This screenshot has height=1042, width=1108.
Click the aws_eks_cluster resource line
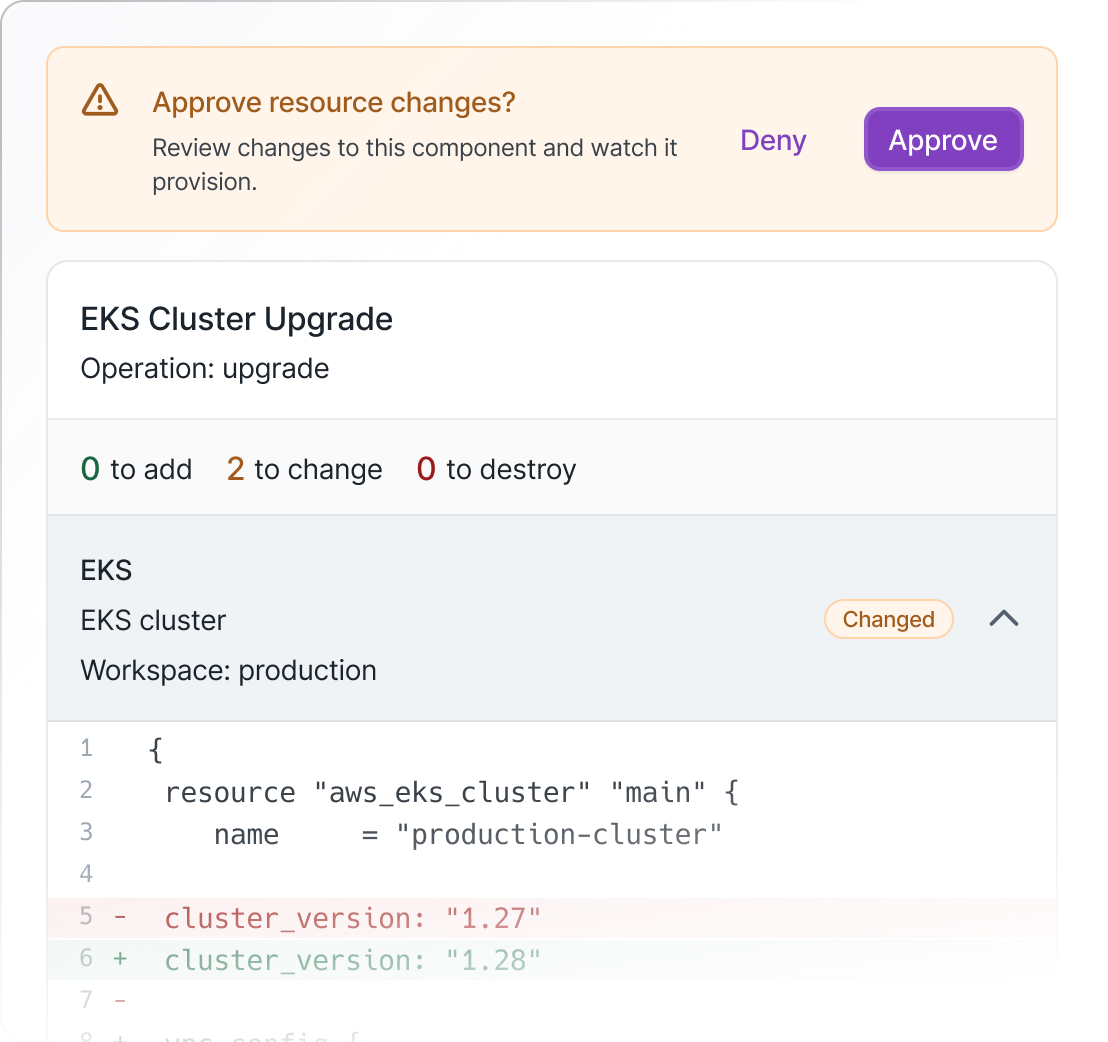coord(451,793)
